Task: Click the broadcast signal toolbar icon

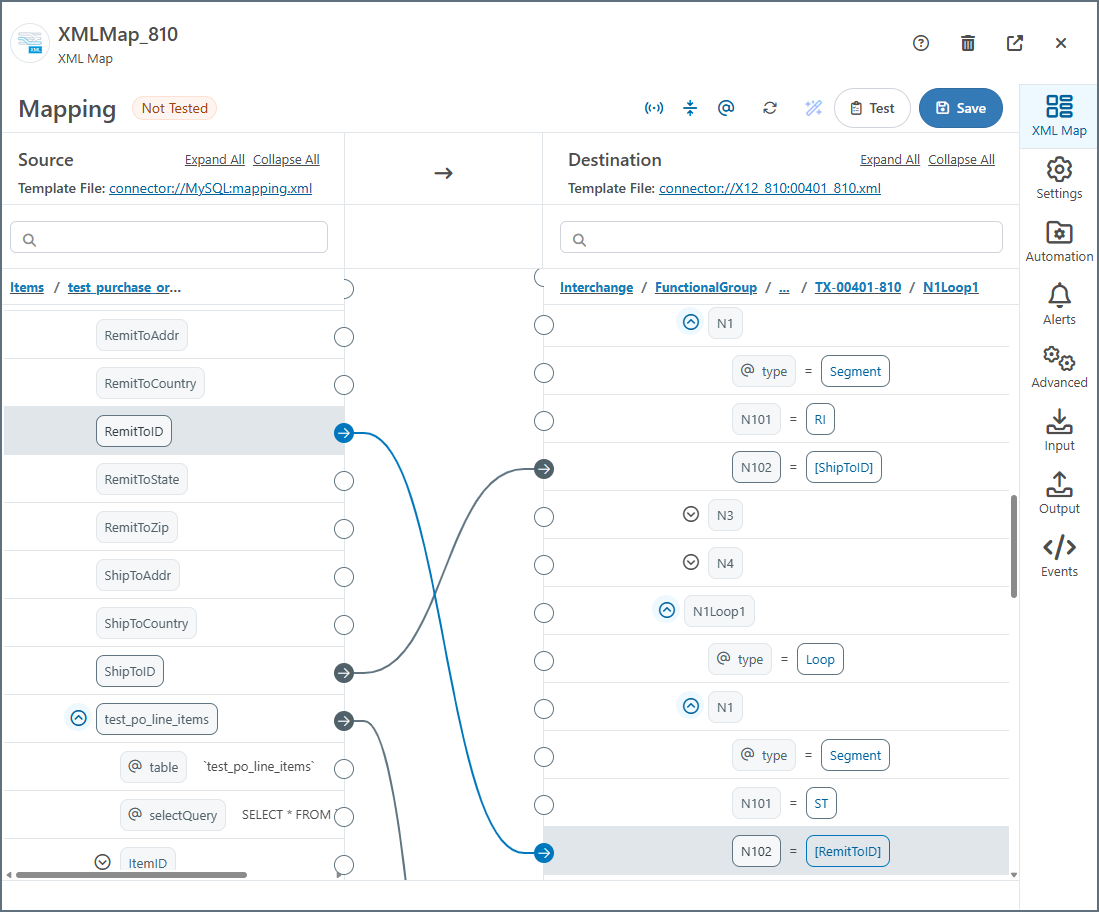Action: point(654,108)
